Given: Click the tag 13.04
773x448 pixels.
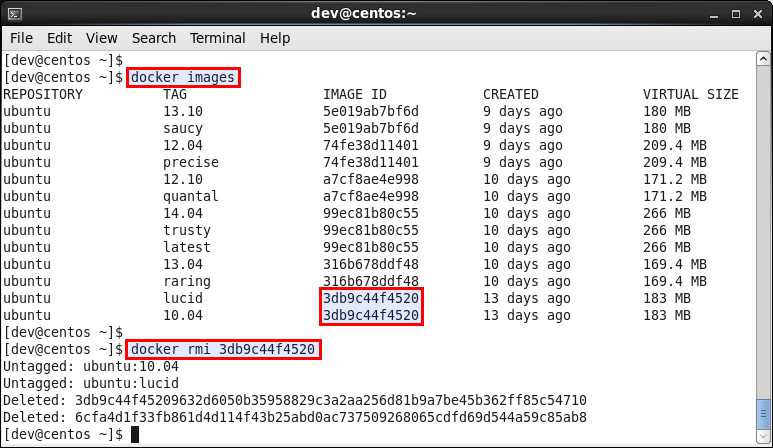Looking at the screenshot, I should coord(183,265).
